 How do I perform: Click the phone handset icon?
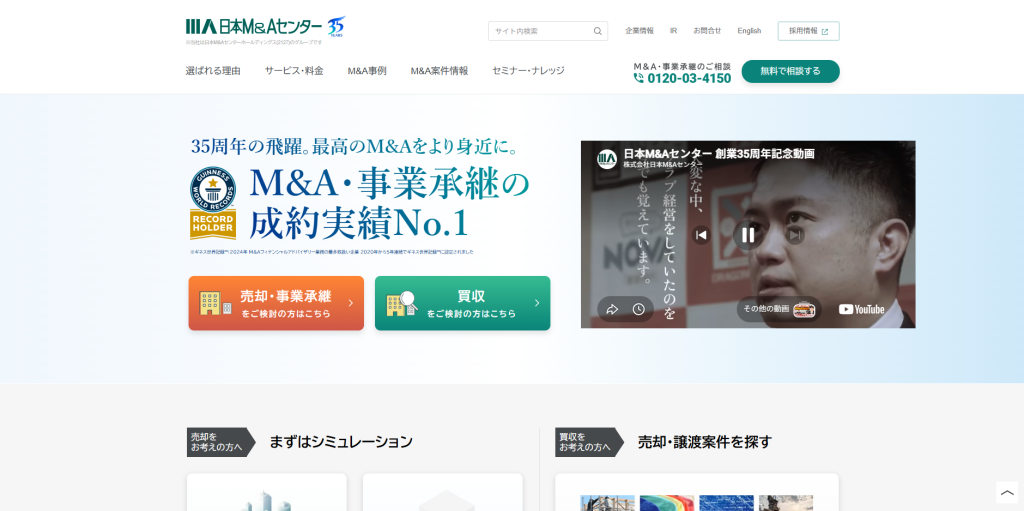[x=639, y=78]
